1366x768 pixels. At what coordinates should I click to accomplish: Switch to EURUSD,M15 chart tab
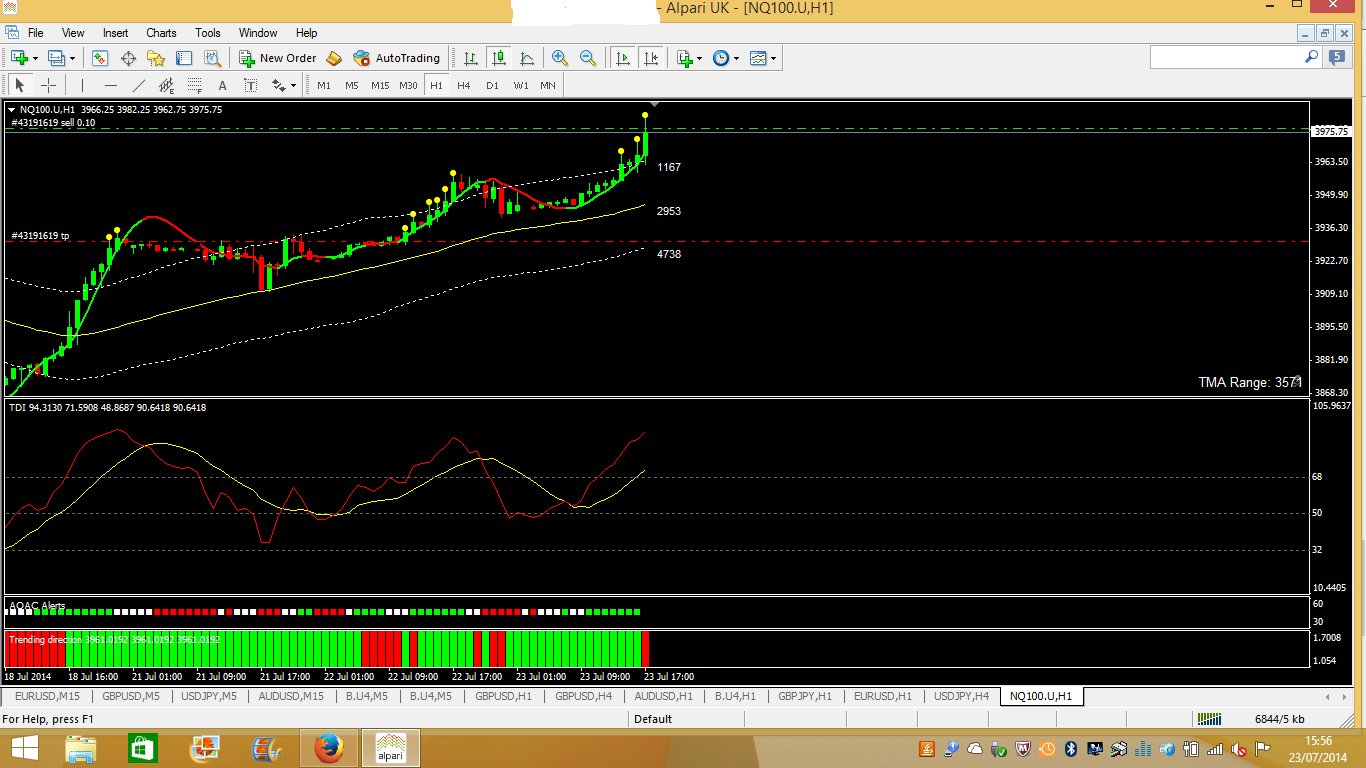[x=47, y=696]
